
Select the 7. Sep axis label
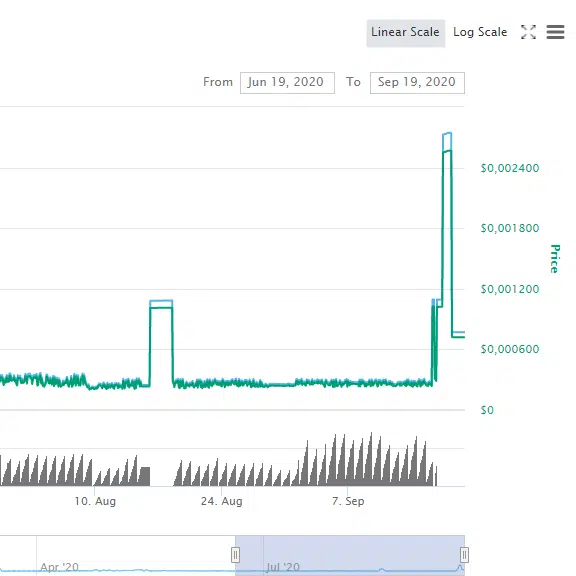tap(348, 501)
